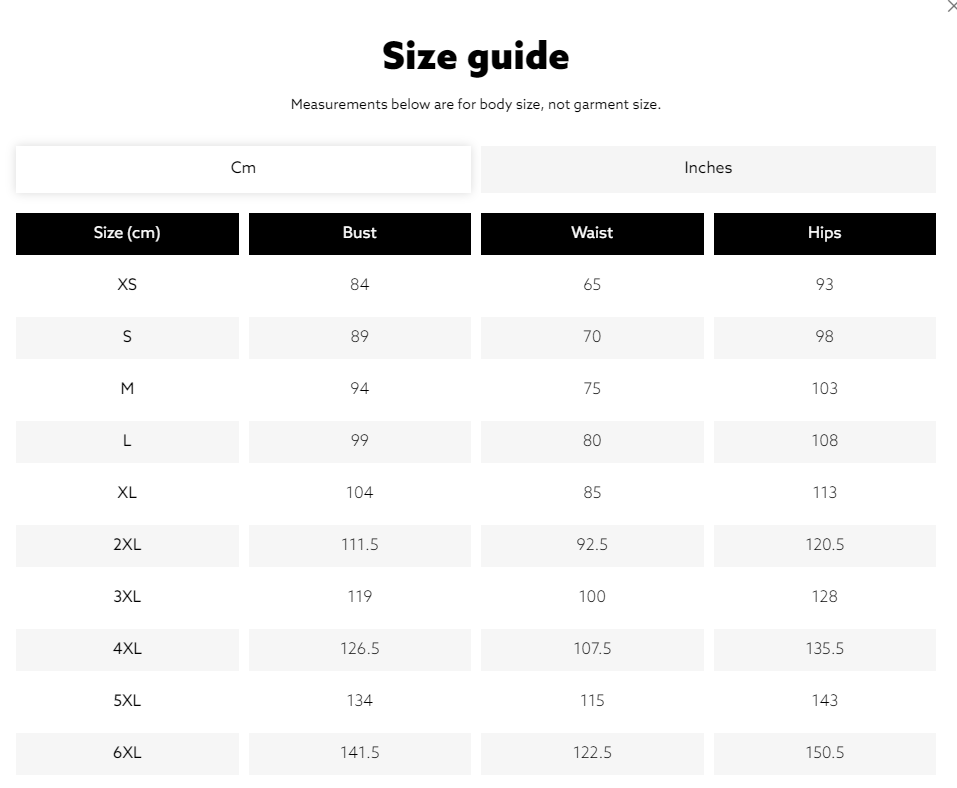Click the 4XL bust value 126.5
The height and width of the screenshot is (788, 957).
[x=359, y=649]
